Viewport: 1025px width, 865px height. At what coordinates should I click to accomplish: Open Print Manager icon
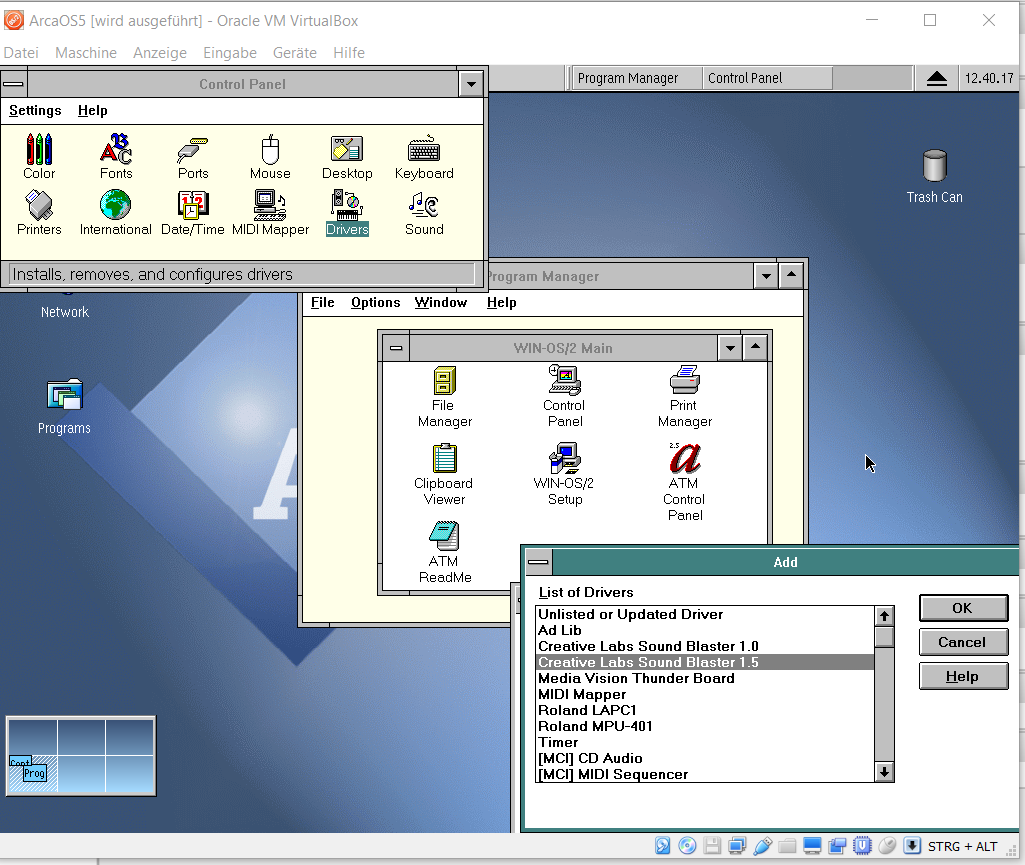[684, 396]
